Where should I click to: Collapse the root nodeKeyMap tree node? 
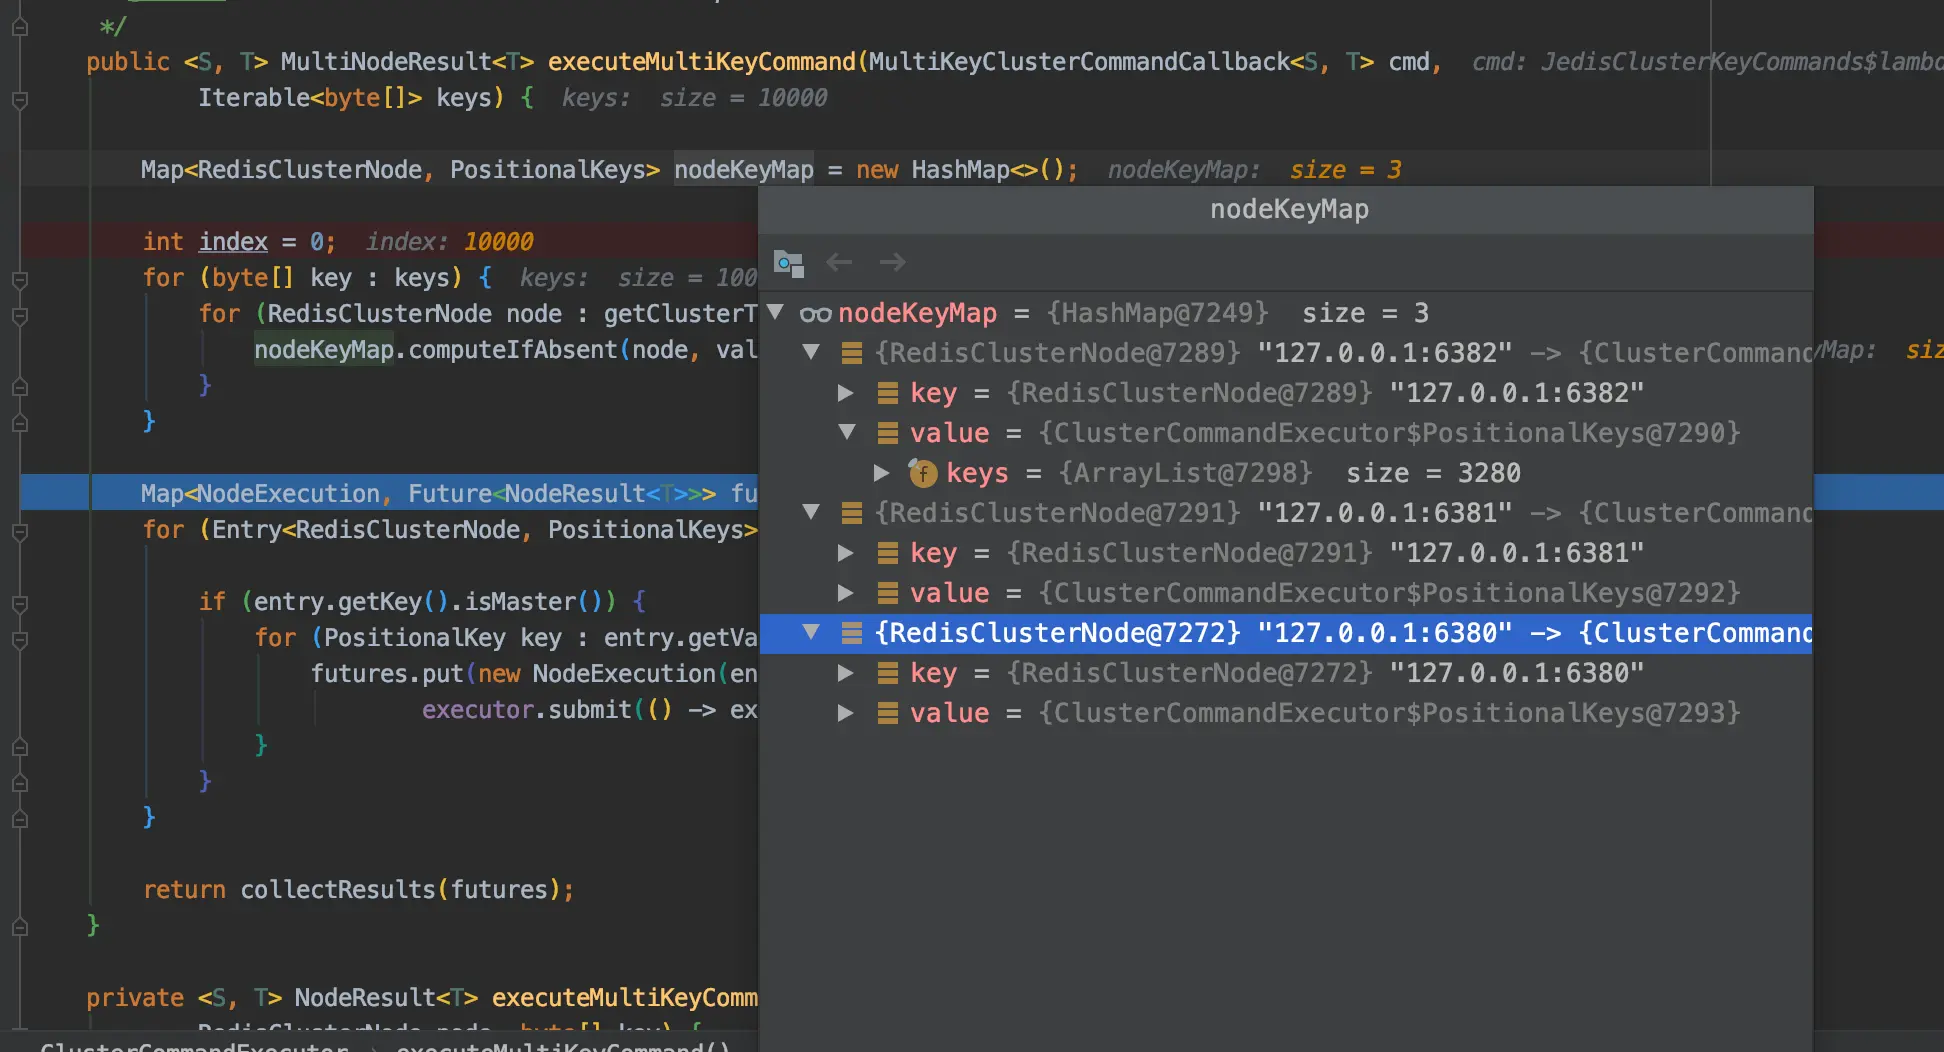(775, 313)
